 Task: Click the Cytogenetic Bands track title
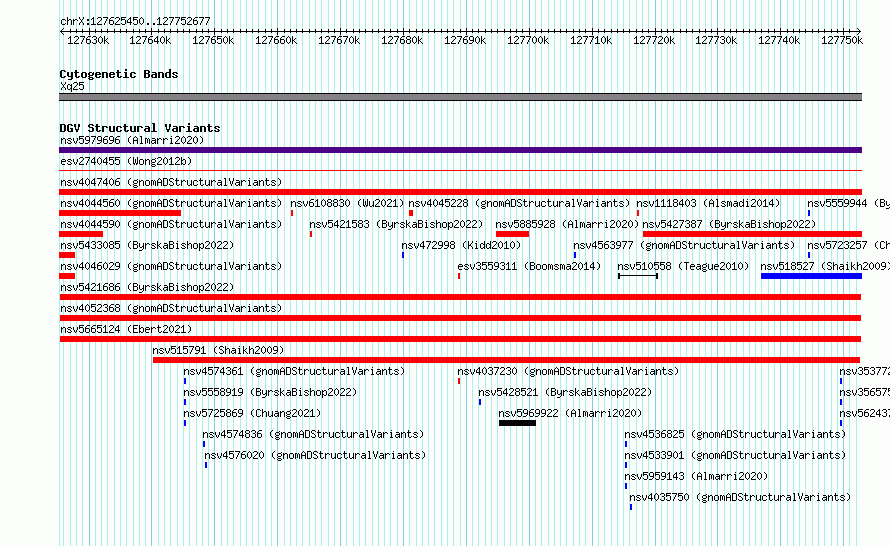click(119, 74)
